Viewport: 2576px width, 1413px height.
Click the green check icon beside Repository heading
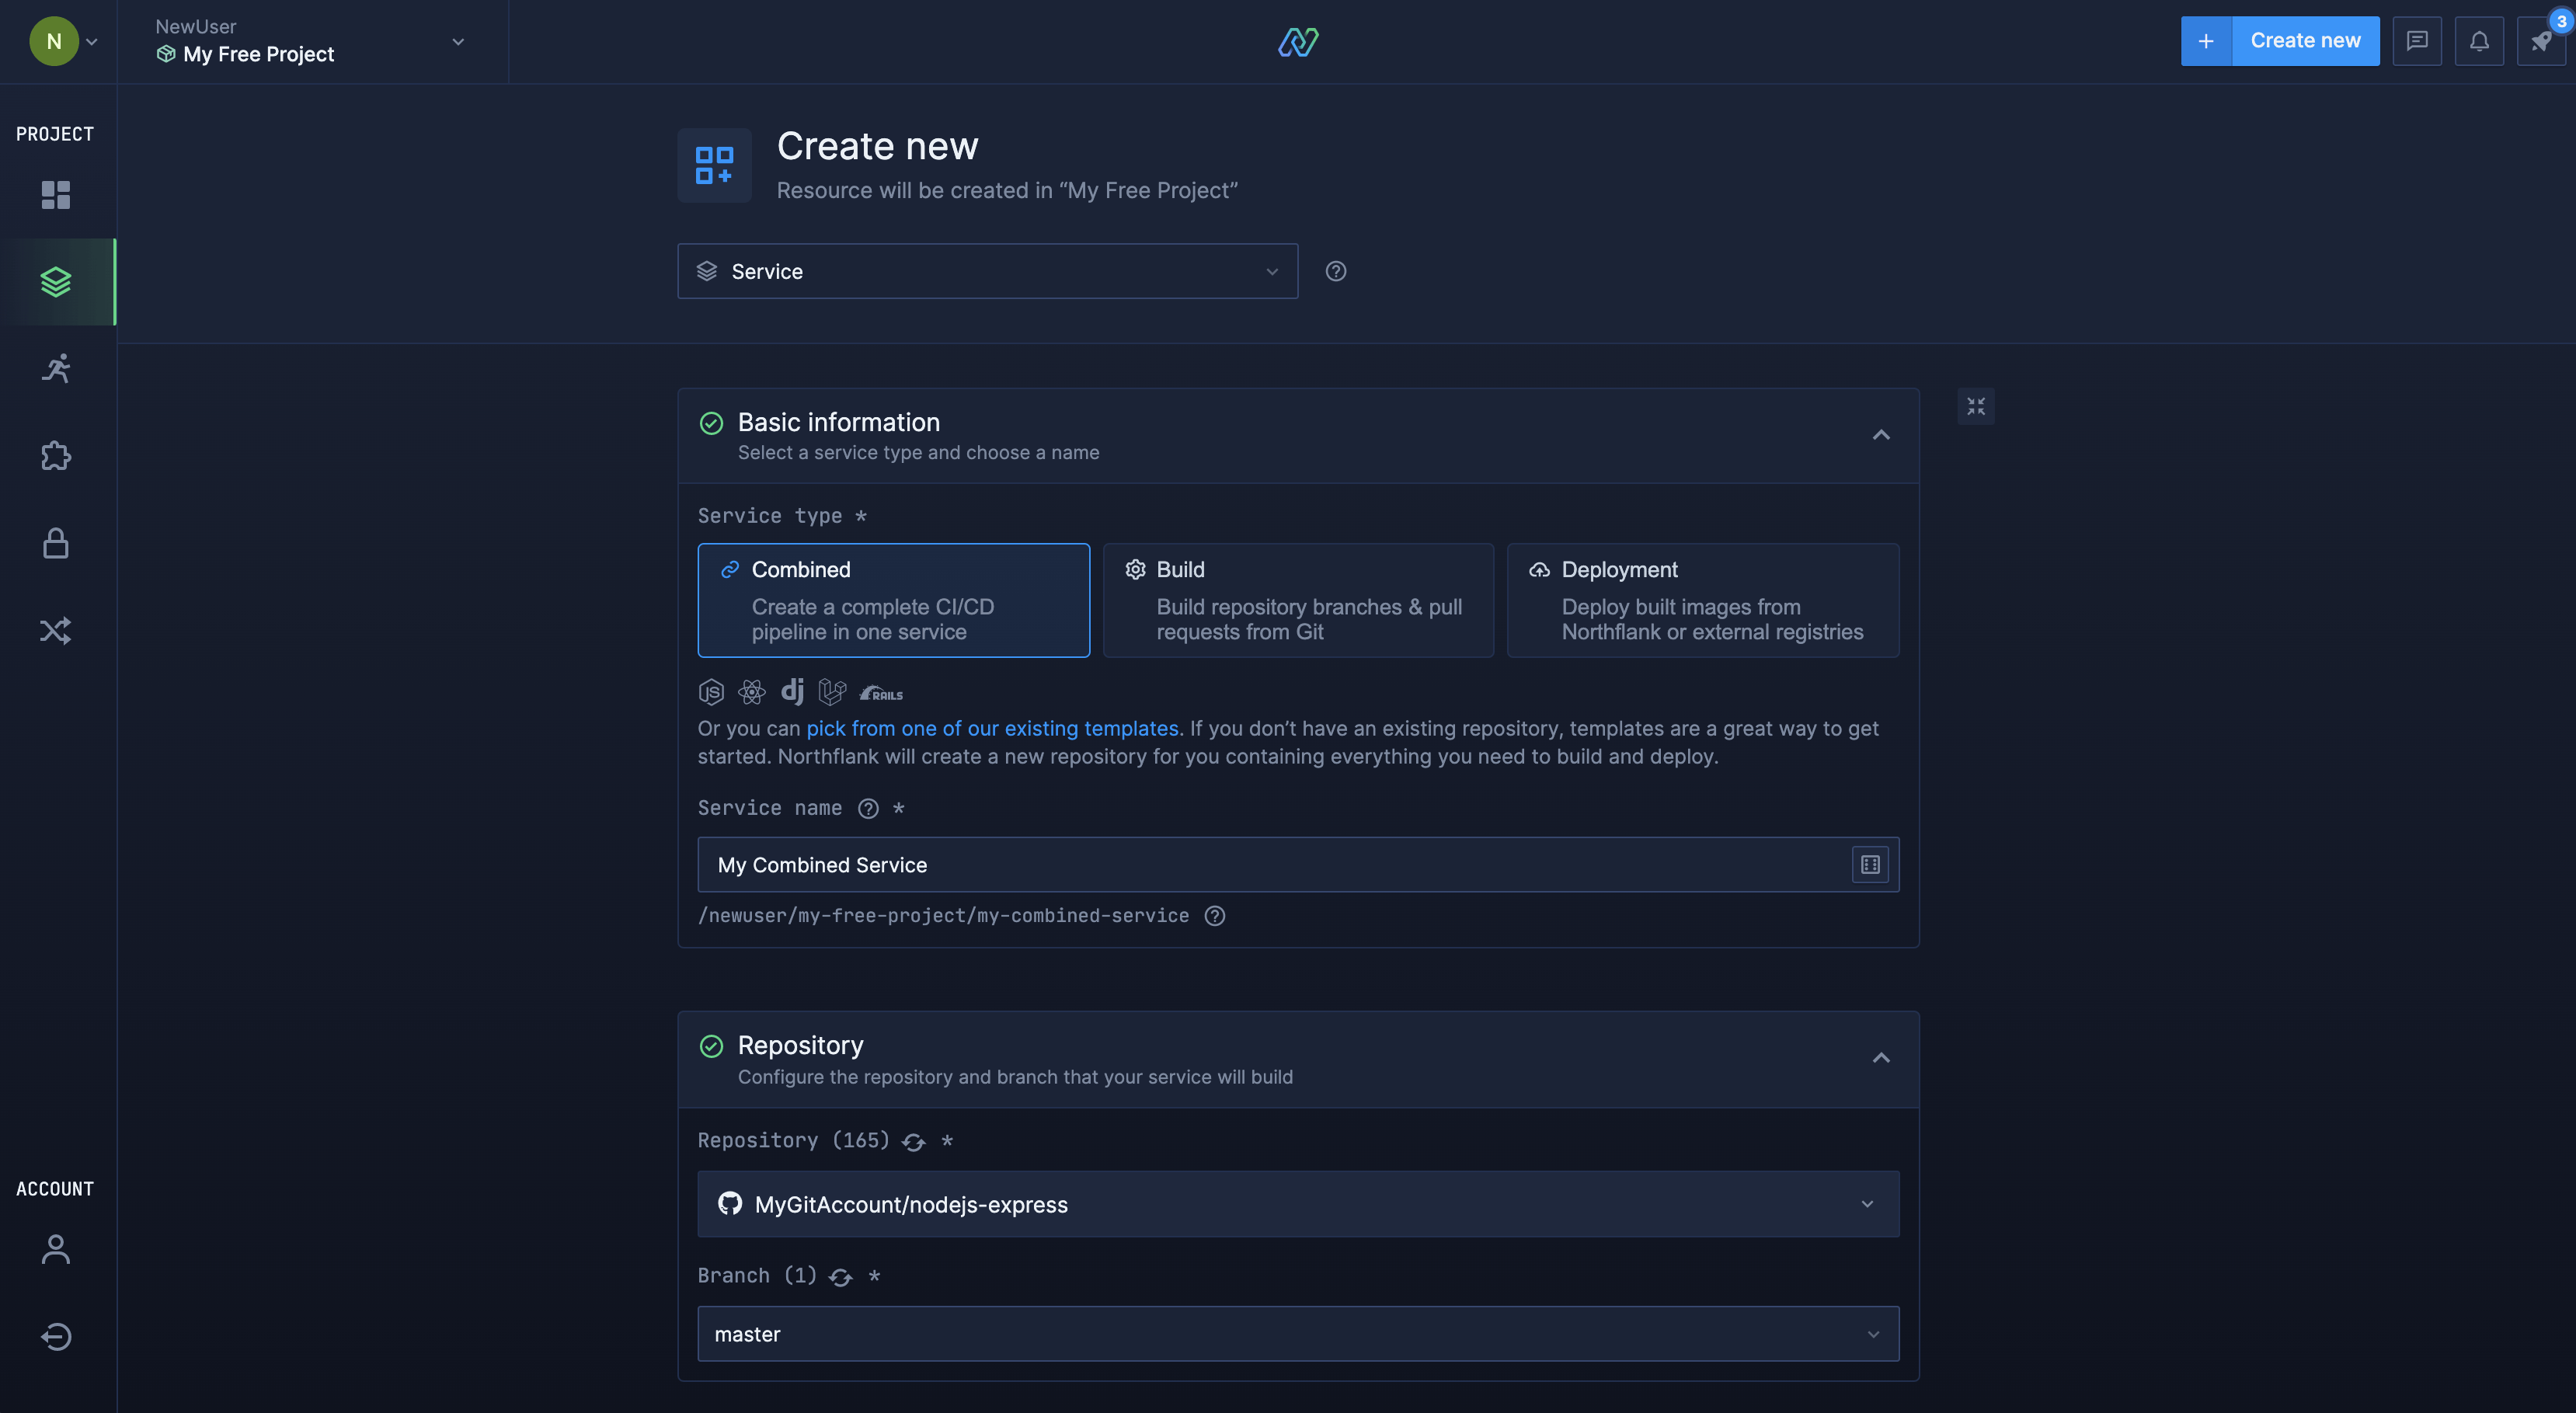(711, 1046)
